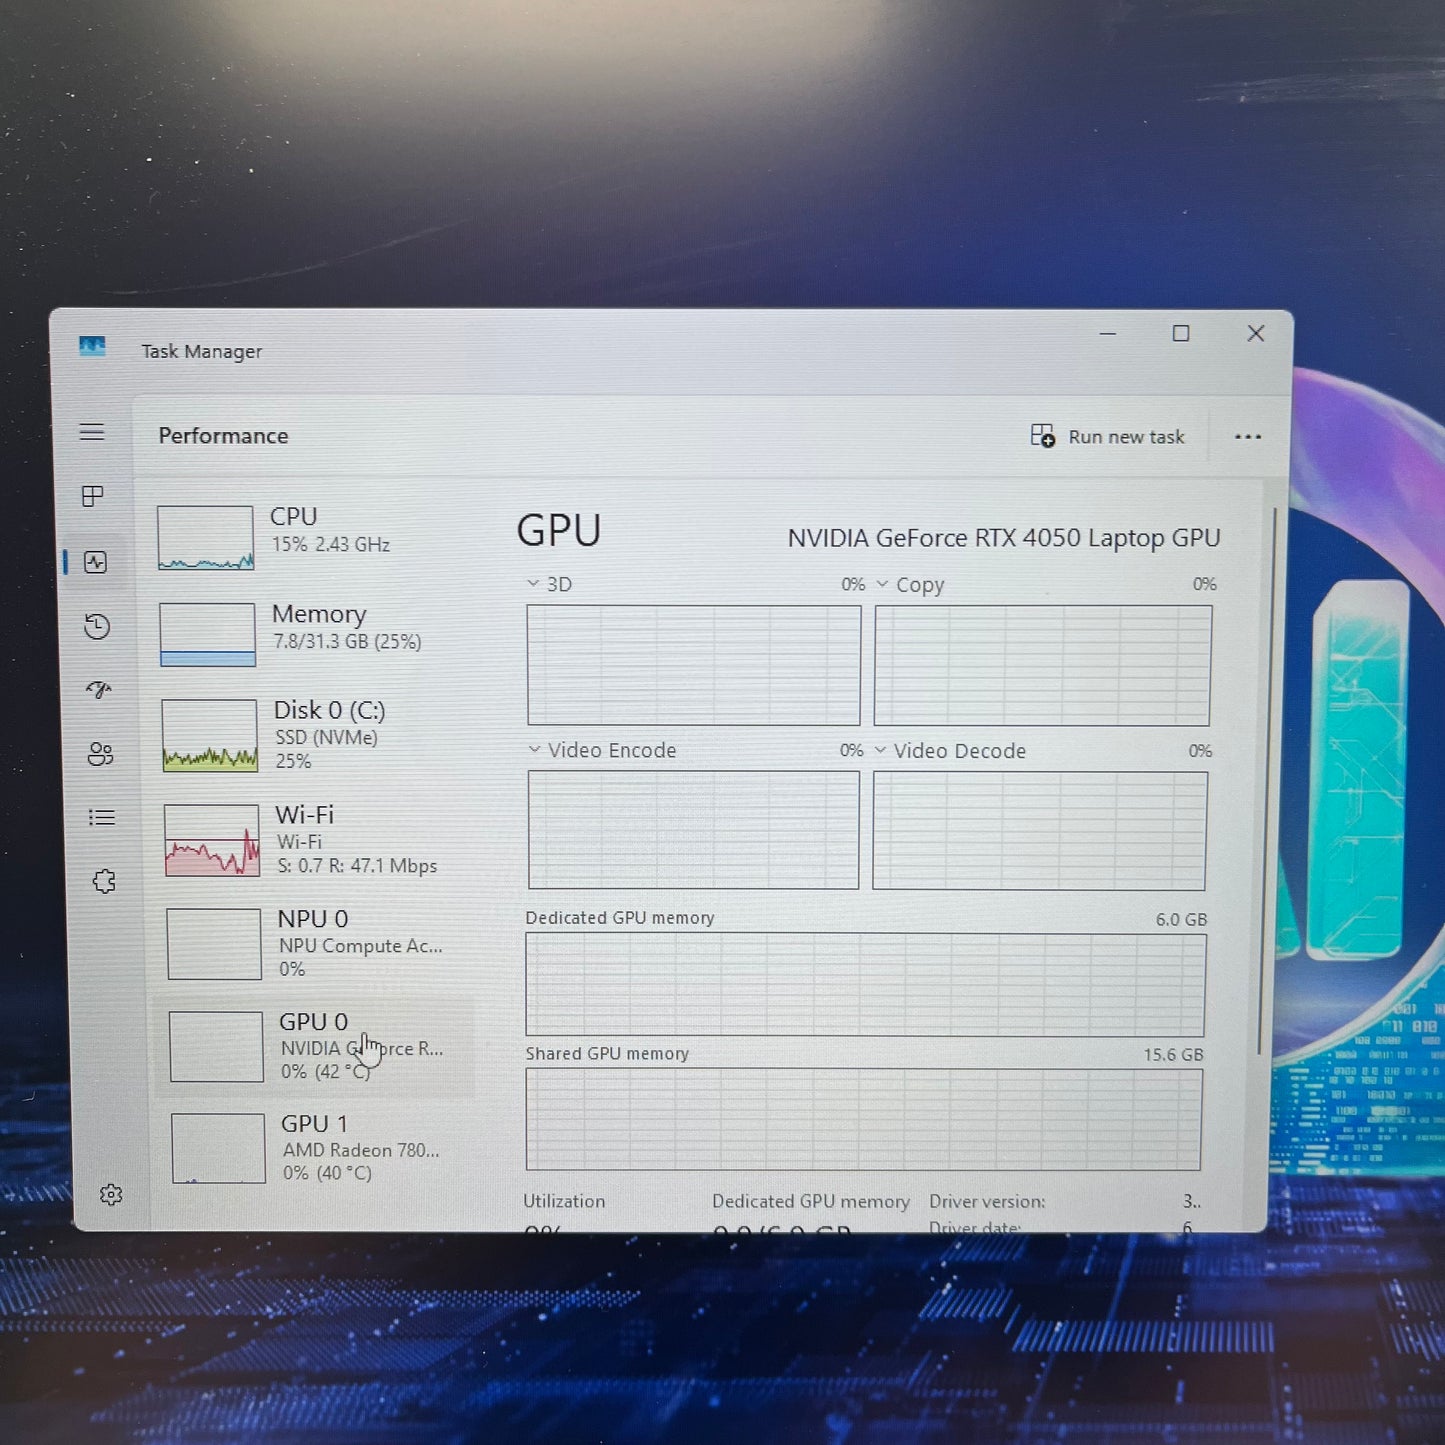Open the Video Encode engine dropdown

602,750
